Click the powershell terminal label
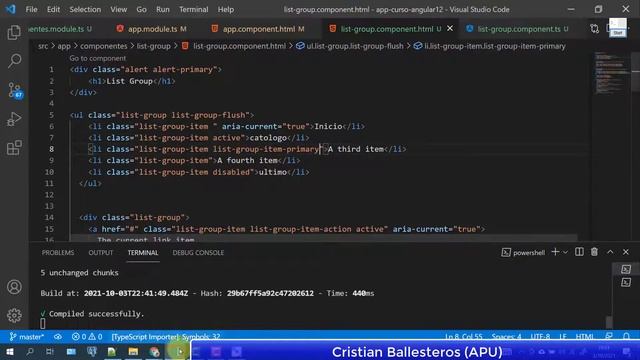This screenshot has width=640, height=360. point(523,253)
